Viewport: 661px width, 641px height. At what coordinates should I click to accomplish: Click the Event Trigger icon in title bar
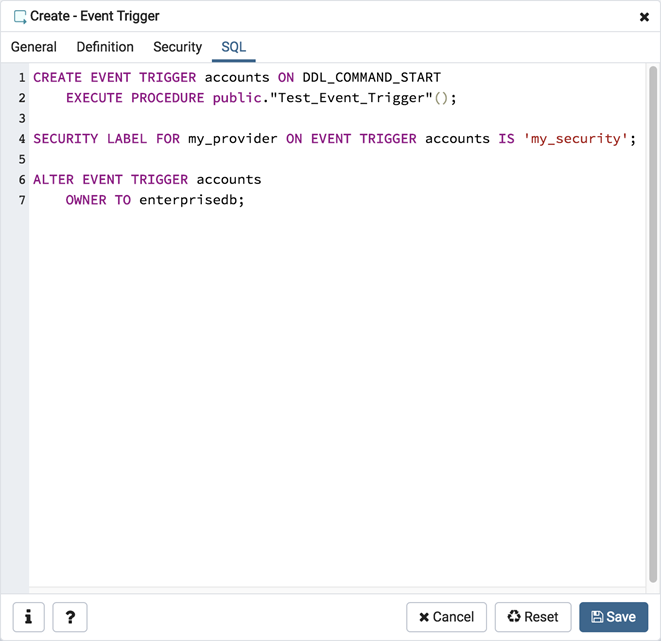[19, 16]
